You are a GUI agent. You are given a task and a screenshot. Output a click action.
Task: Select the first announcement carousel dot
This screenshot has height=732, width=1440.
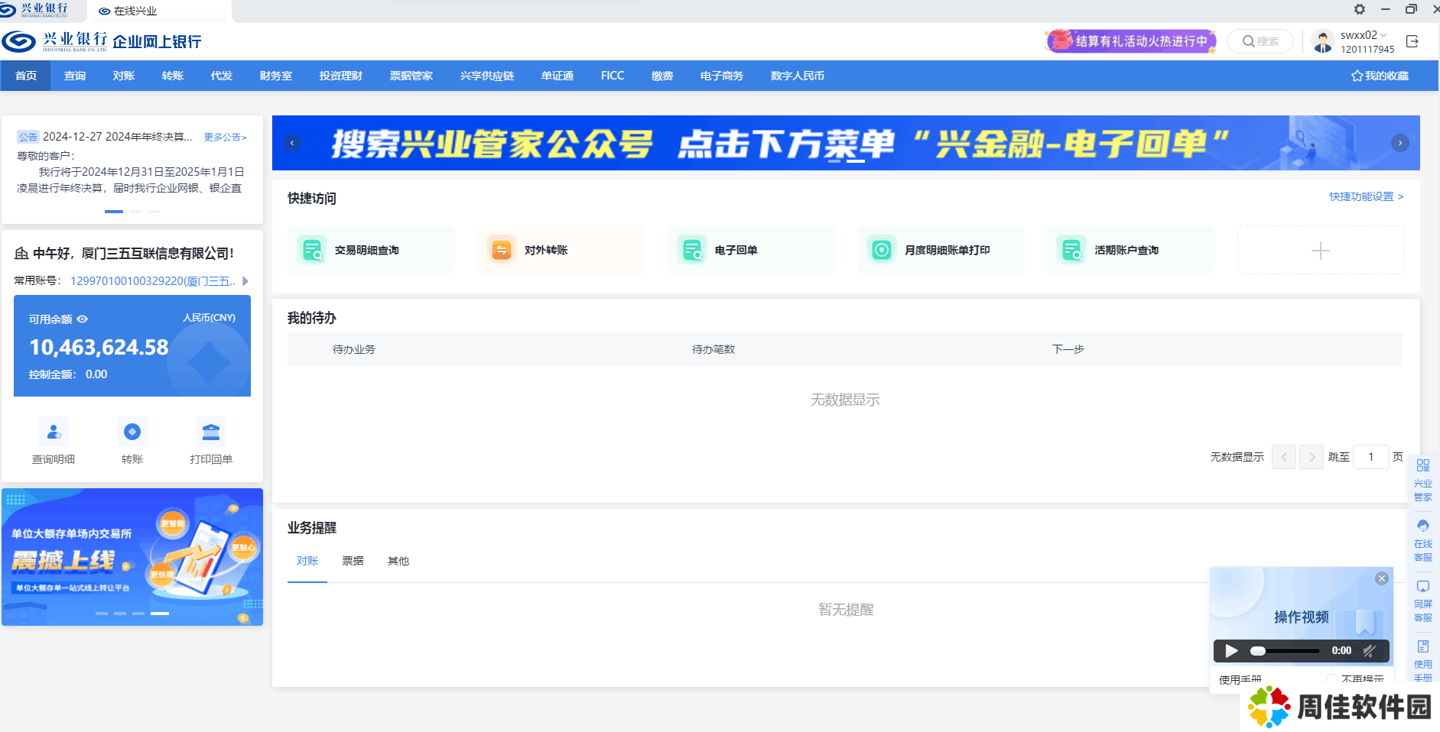click(114, 211)
